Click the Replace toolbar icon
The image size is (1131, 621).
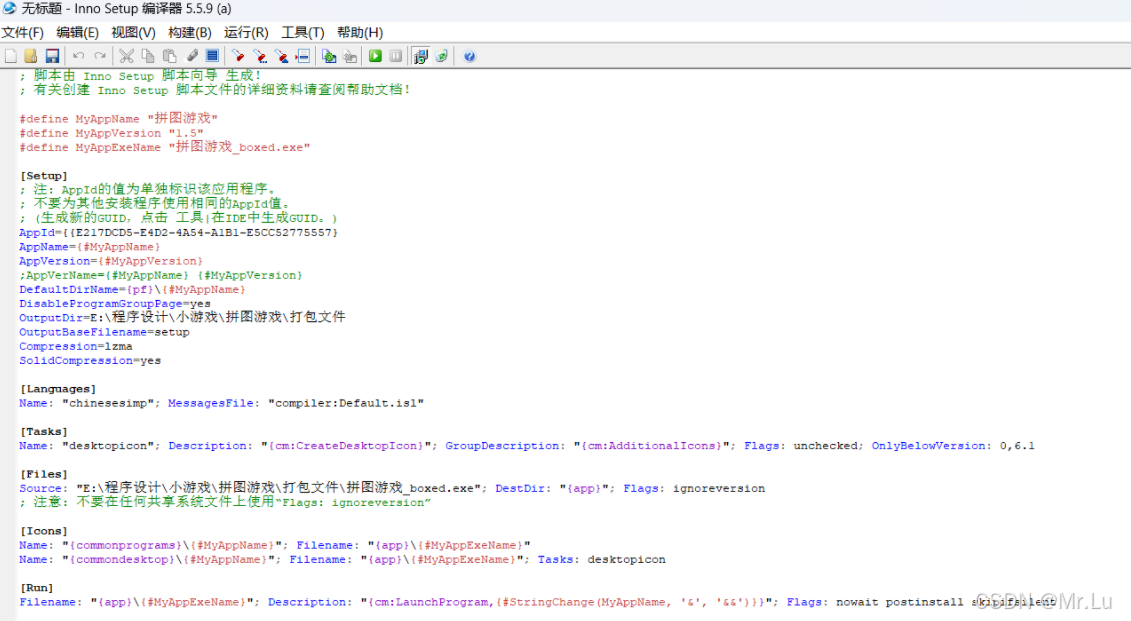[x=282, y=56]
